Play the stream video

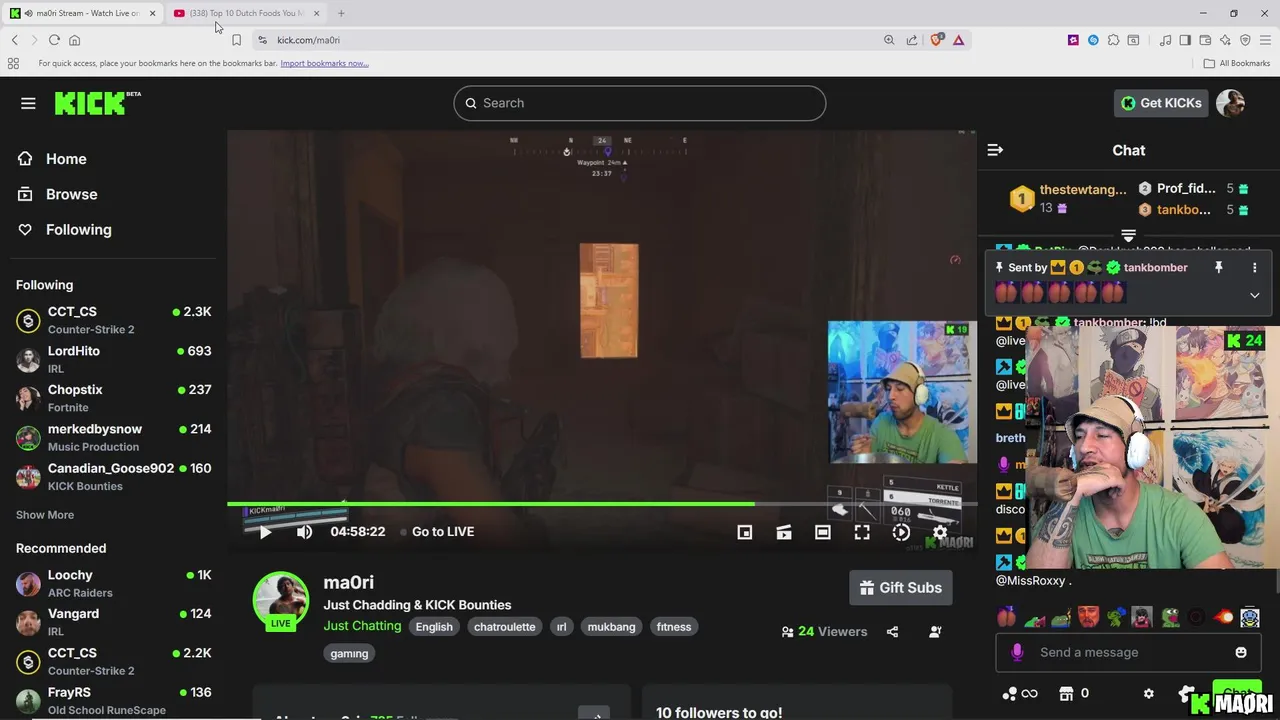265,532
